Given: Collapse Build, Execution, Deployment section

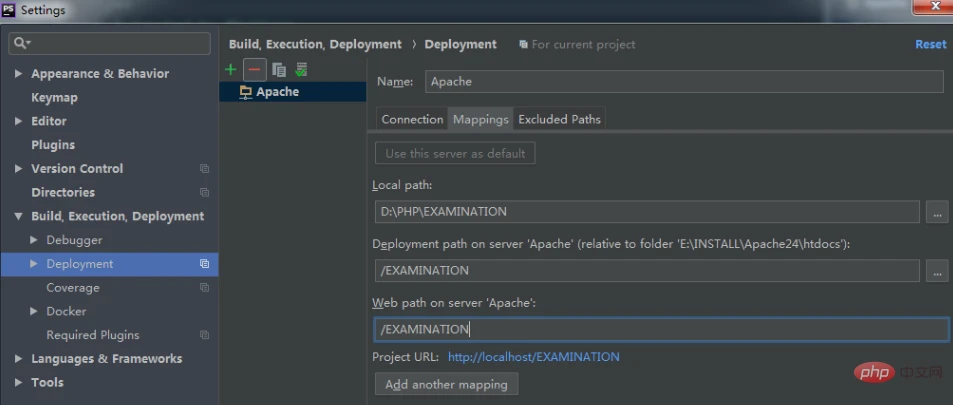Looking at the screenshot, I should (18, 216).
